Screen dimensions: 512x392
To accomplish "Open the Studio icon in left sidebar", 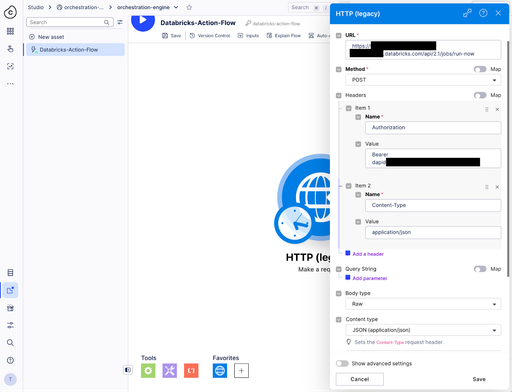I will (x=10, y=290).
